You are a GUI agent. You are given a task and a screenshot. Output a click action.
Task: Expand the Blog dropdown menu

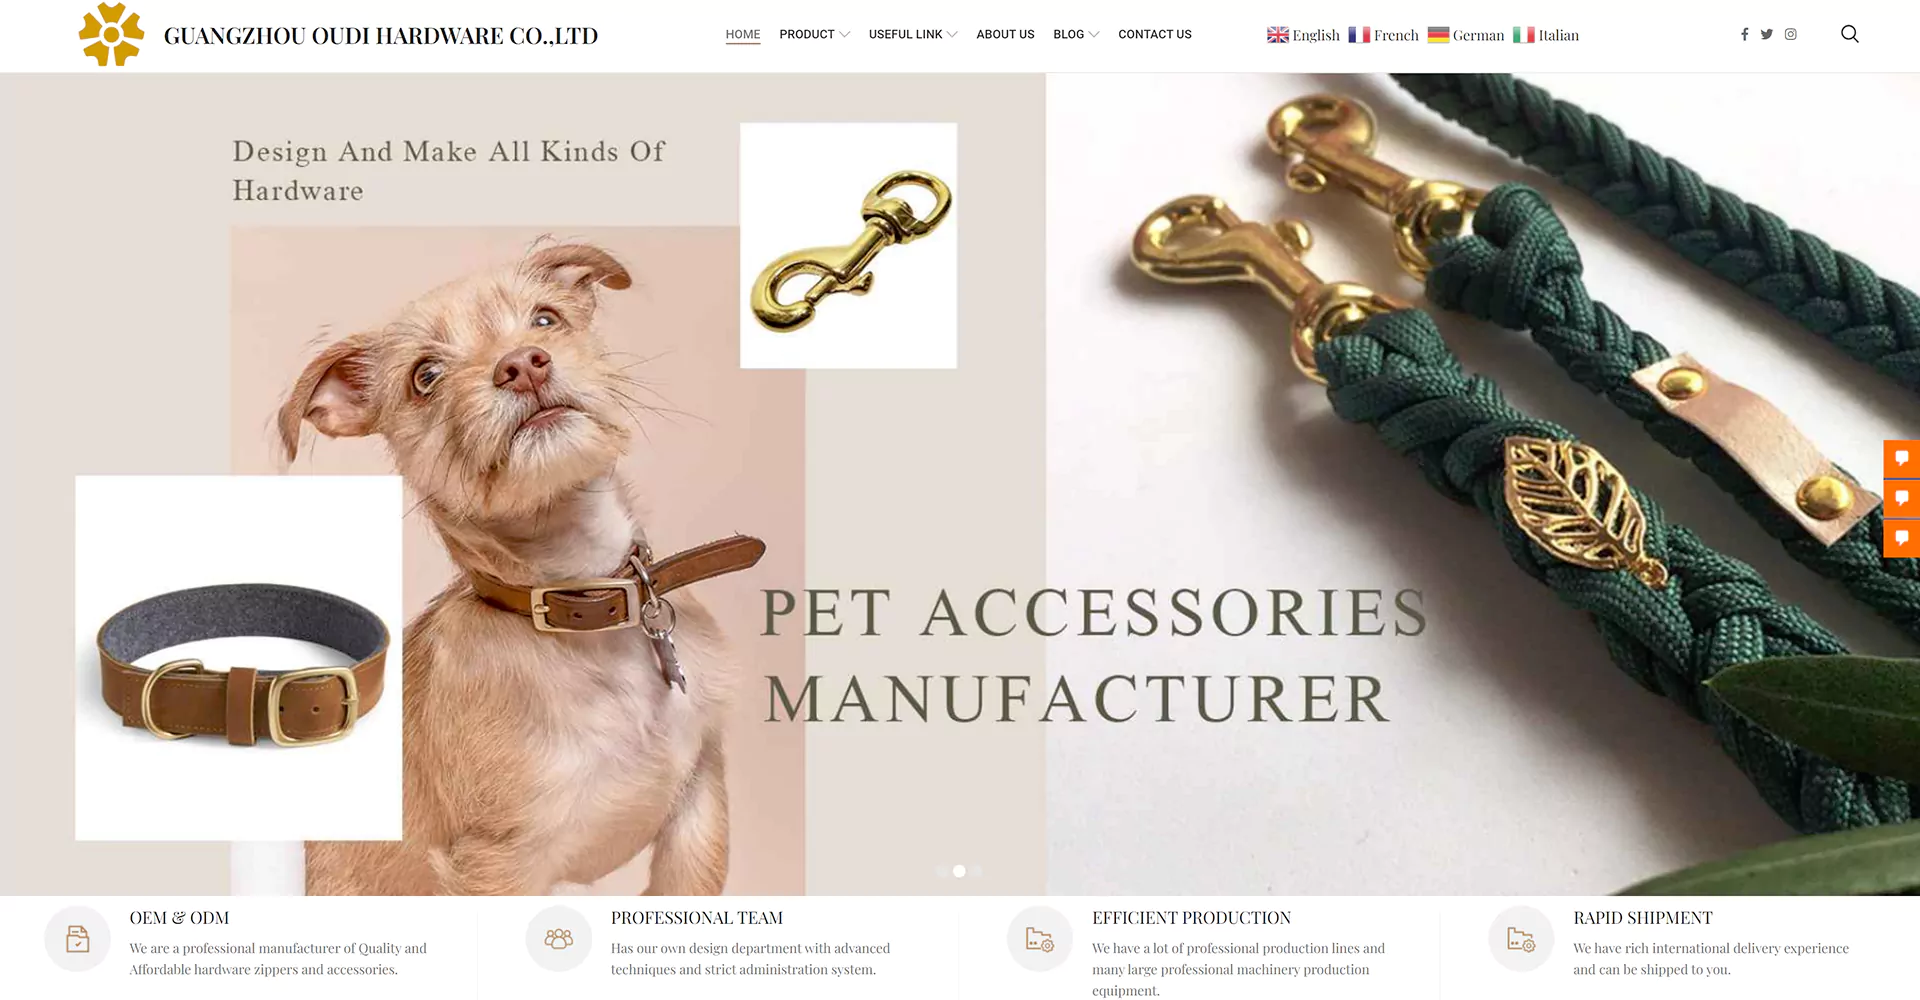pyautogui.click(x=1076, y=34)
